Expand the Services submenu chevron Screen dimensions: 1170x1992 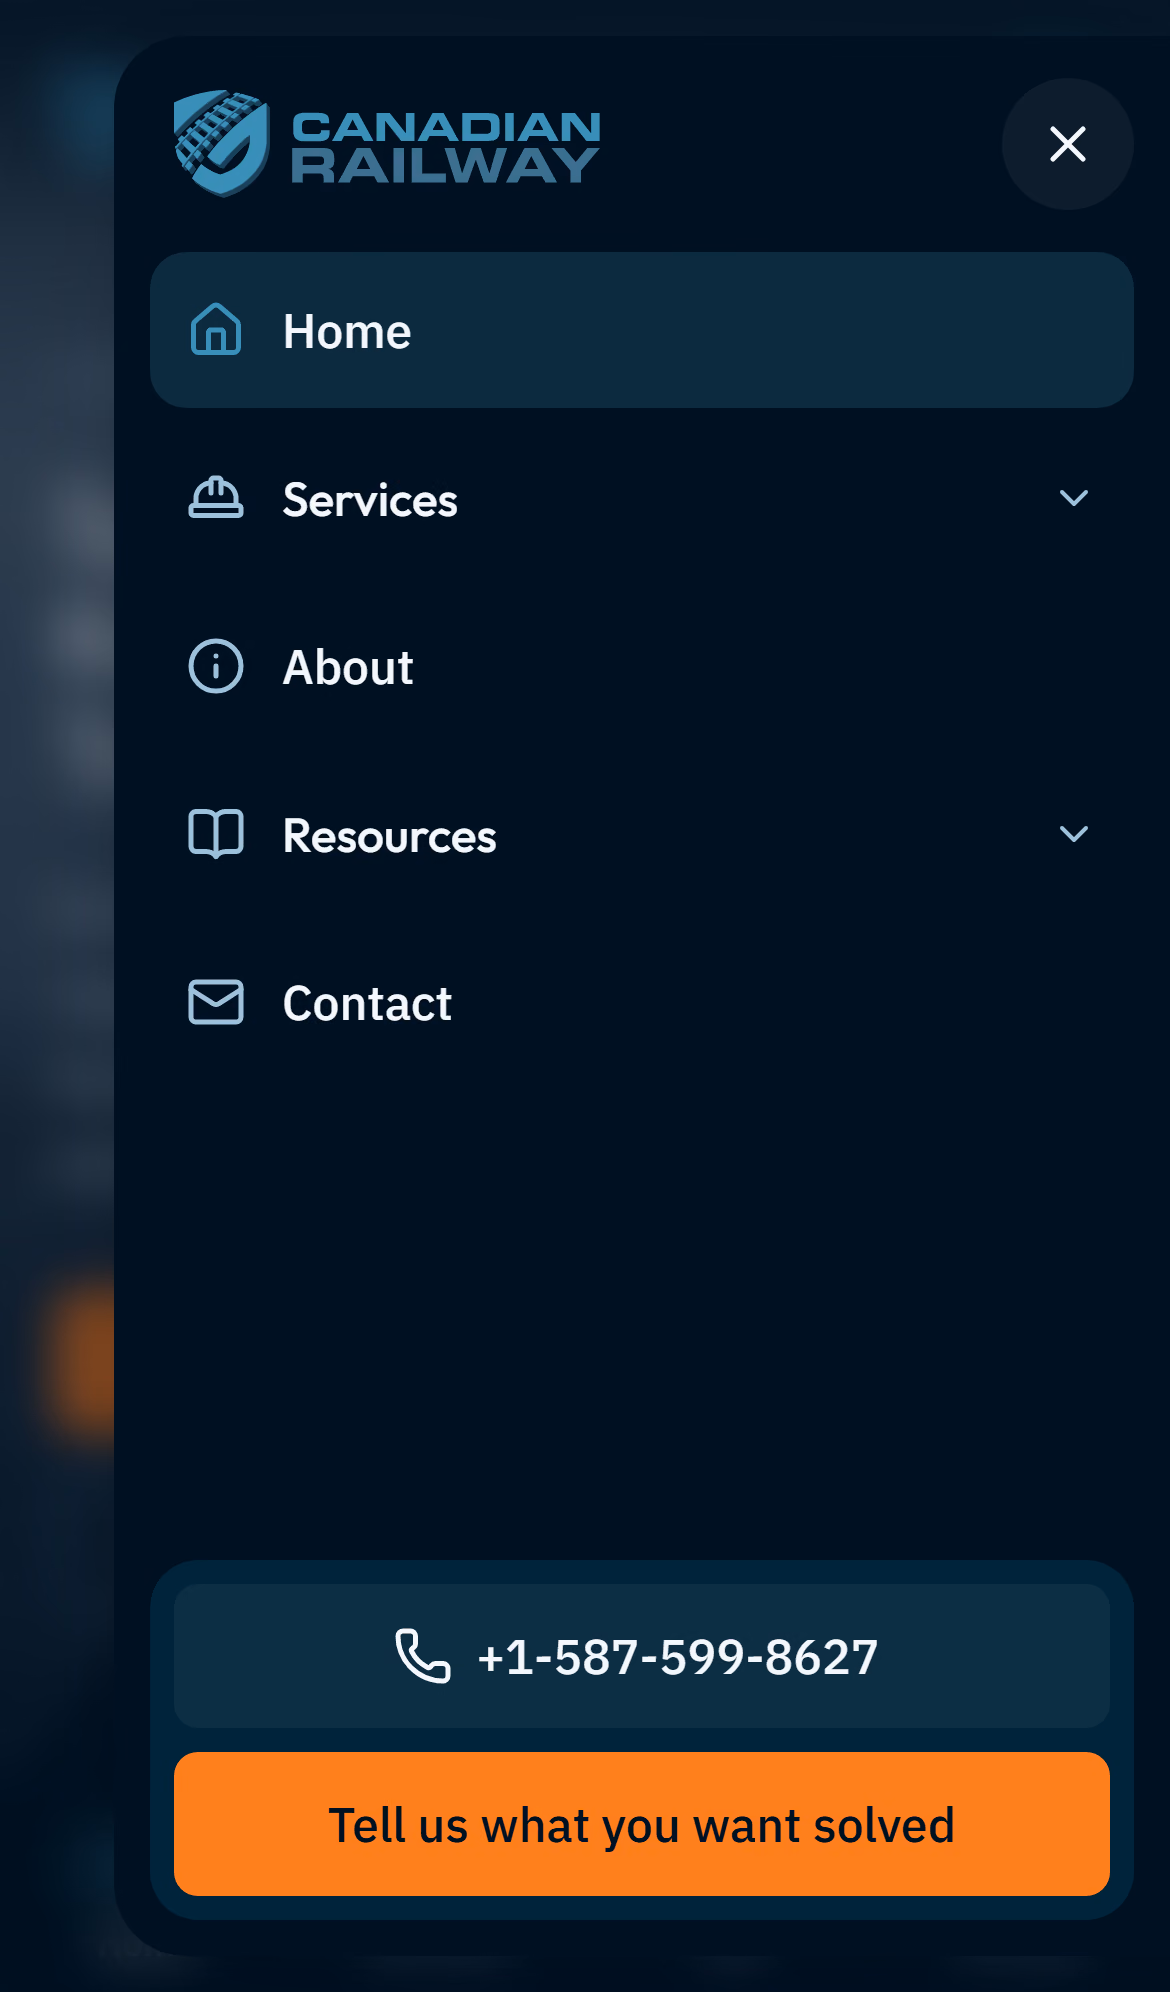1073,498
